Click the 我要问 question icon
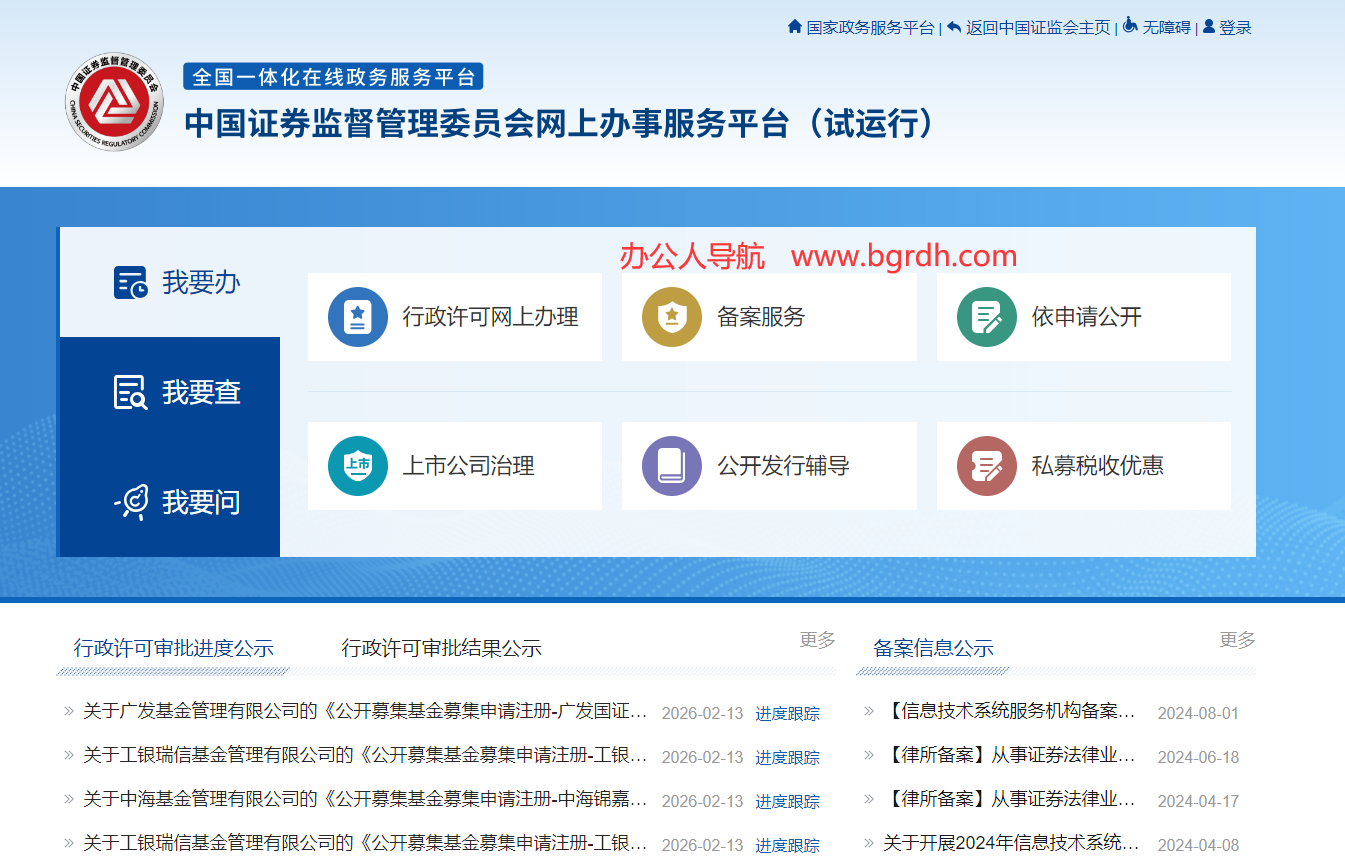This screenshot has height=865, width=1345. [131, 501]
